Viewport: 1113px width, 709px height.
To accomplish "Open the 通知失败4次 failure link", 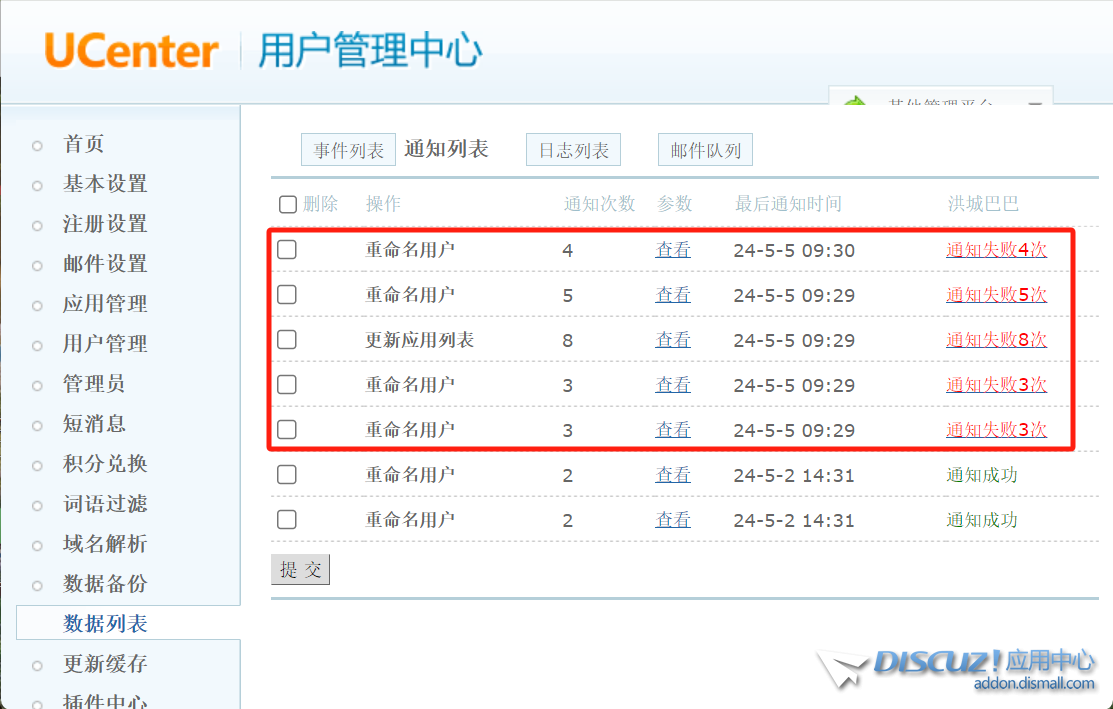I will tap(996, 250).
